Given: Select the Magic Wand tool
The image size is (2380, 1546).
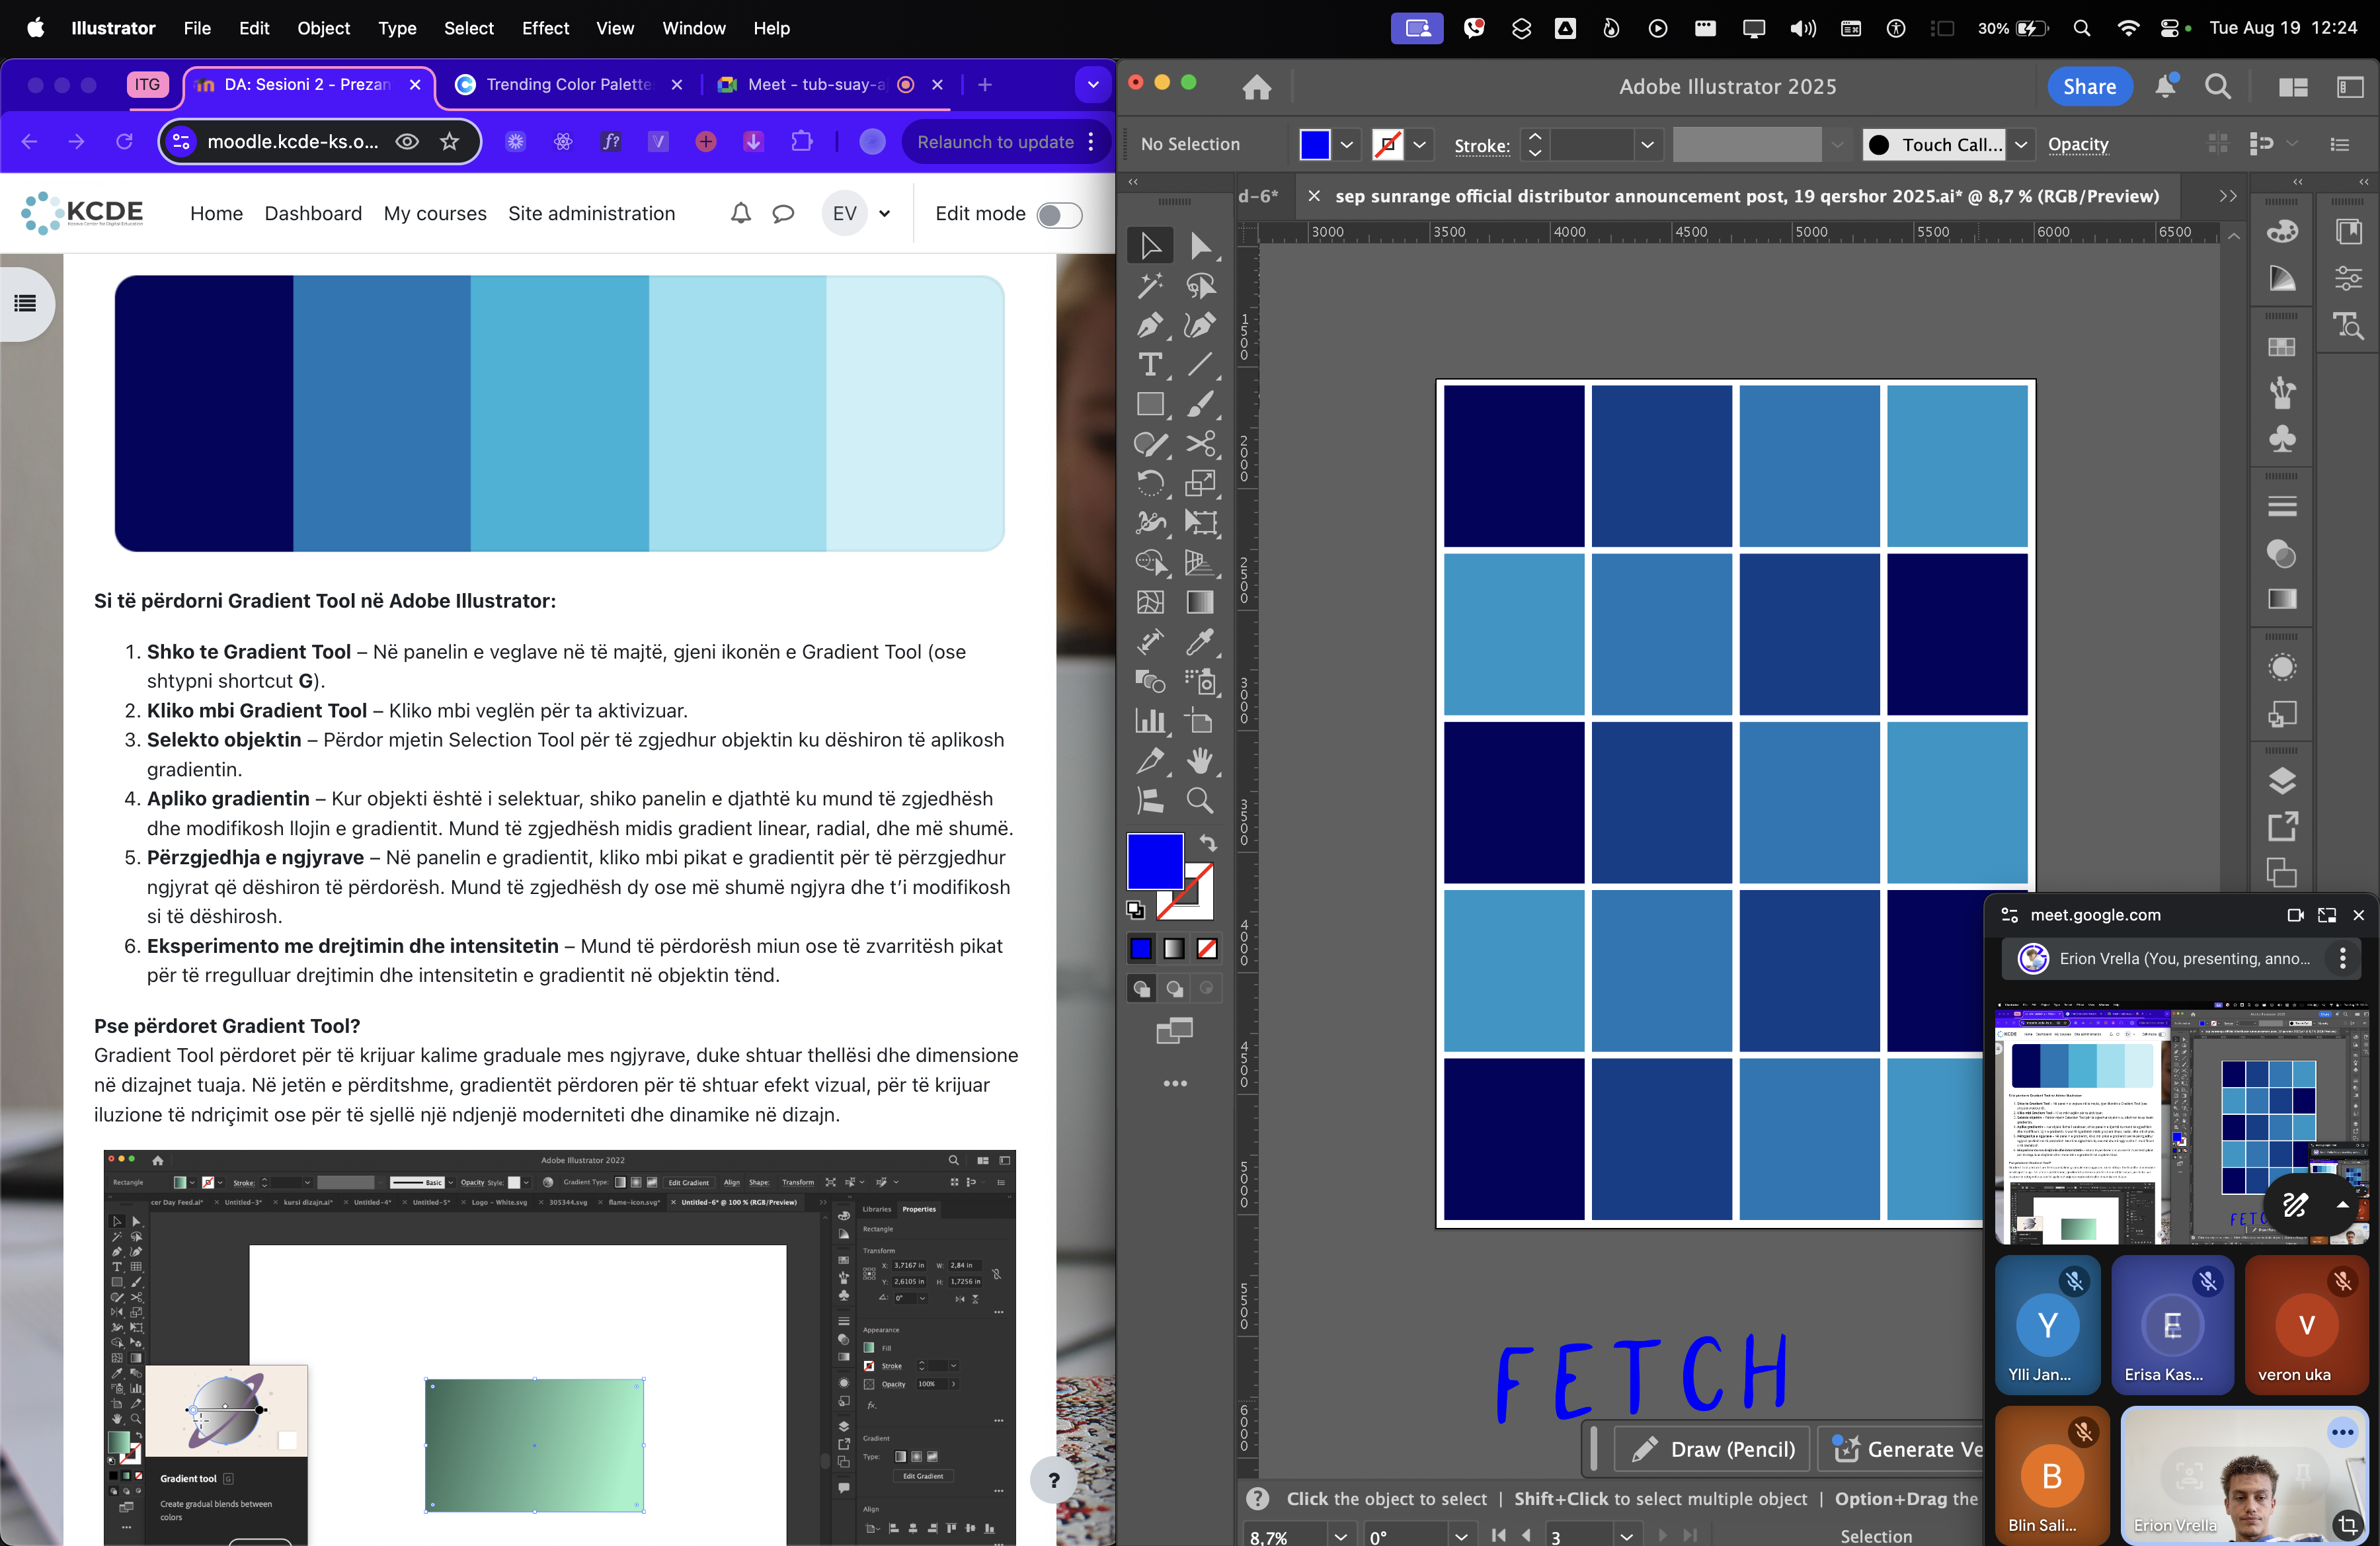Looking at the screenshot, I should [1150, 286].
